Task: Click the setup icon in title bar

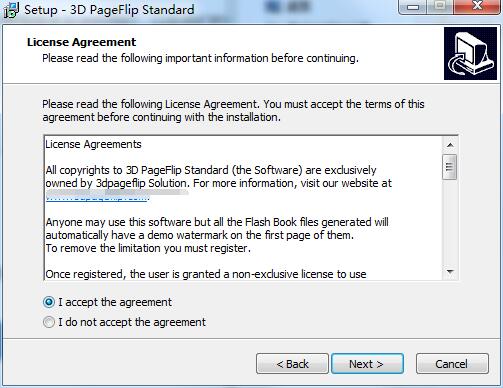Action: [11, 9]
